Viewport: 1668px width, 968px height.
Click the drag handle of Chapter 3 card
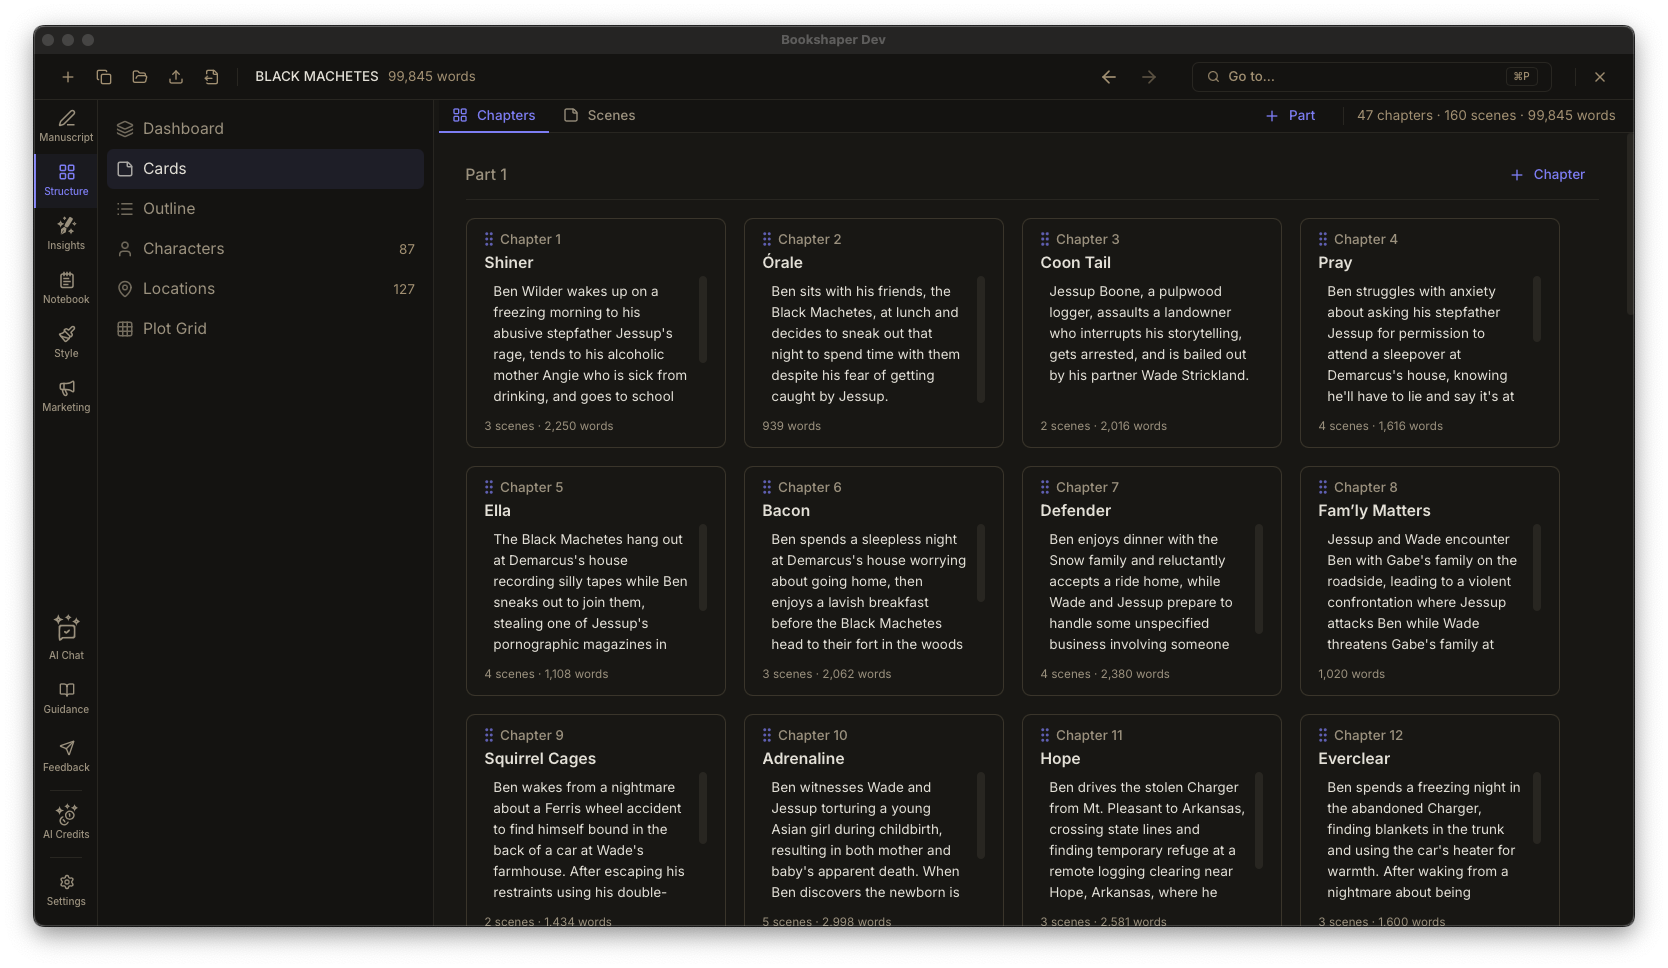pos(1045,239)
